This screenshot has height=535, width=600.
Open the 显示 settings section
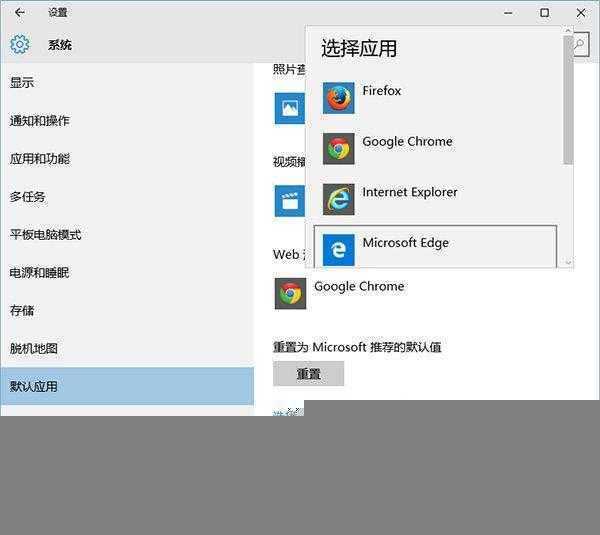click(x=127, y=82)
